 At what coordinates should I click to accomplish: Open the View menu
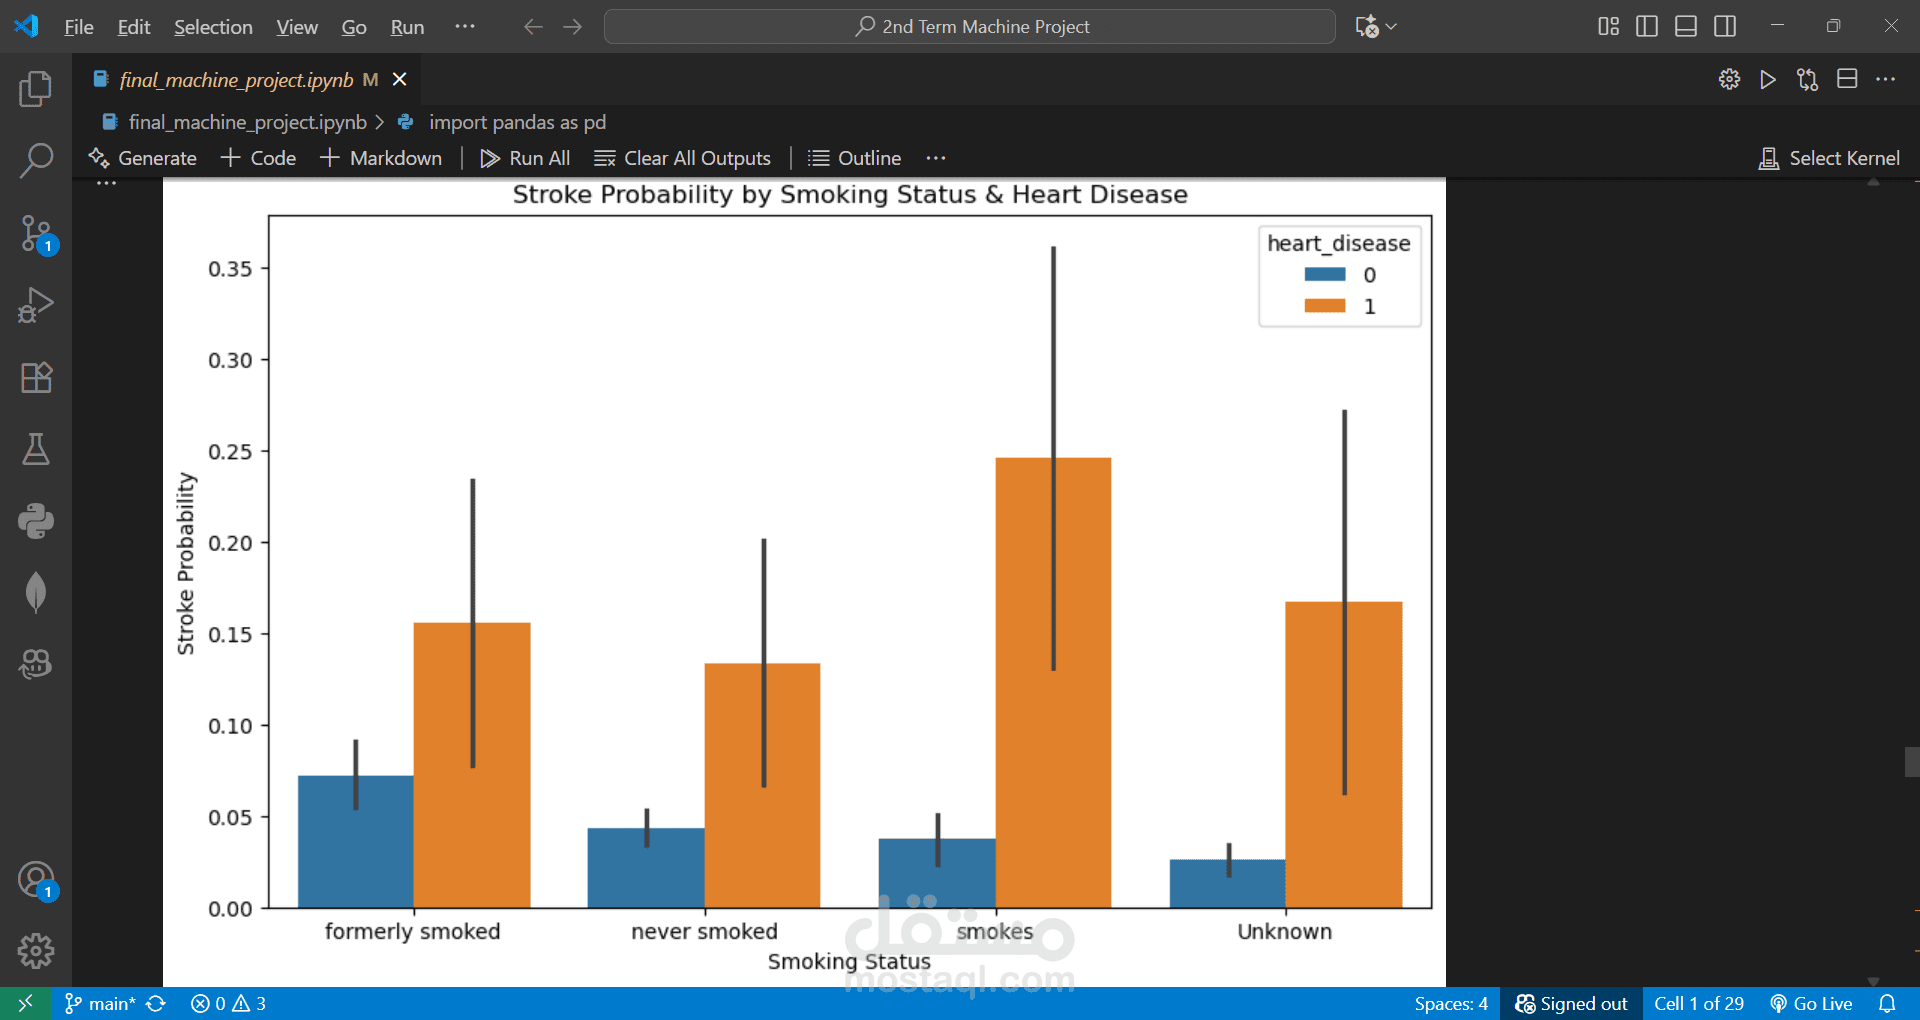coord(297,27)
